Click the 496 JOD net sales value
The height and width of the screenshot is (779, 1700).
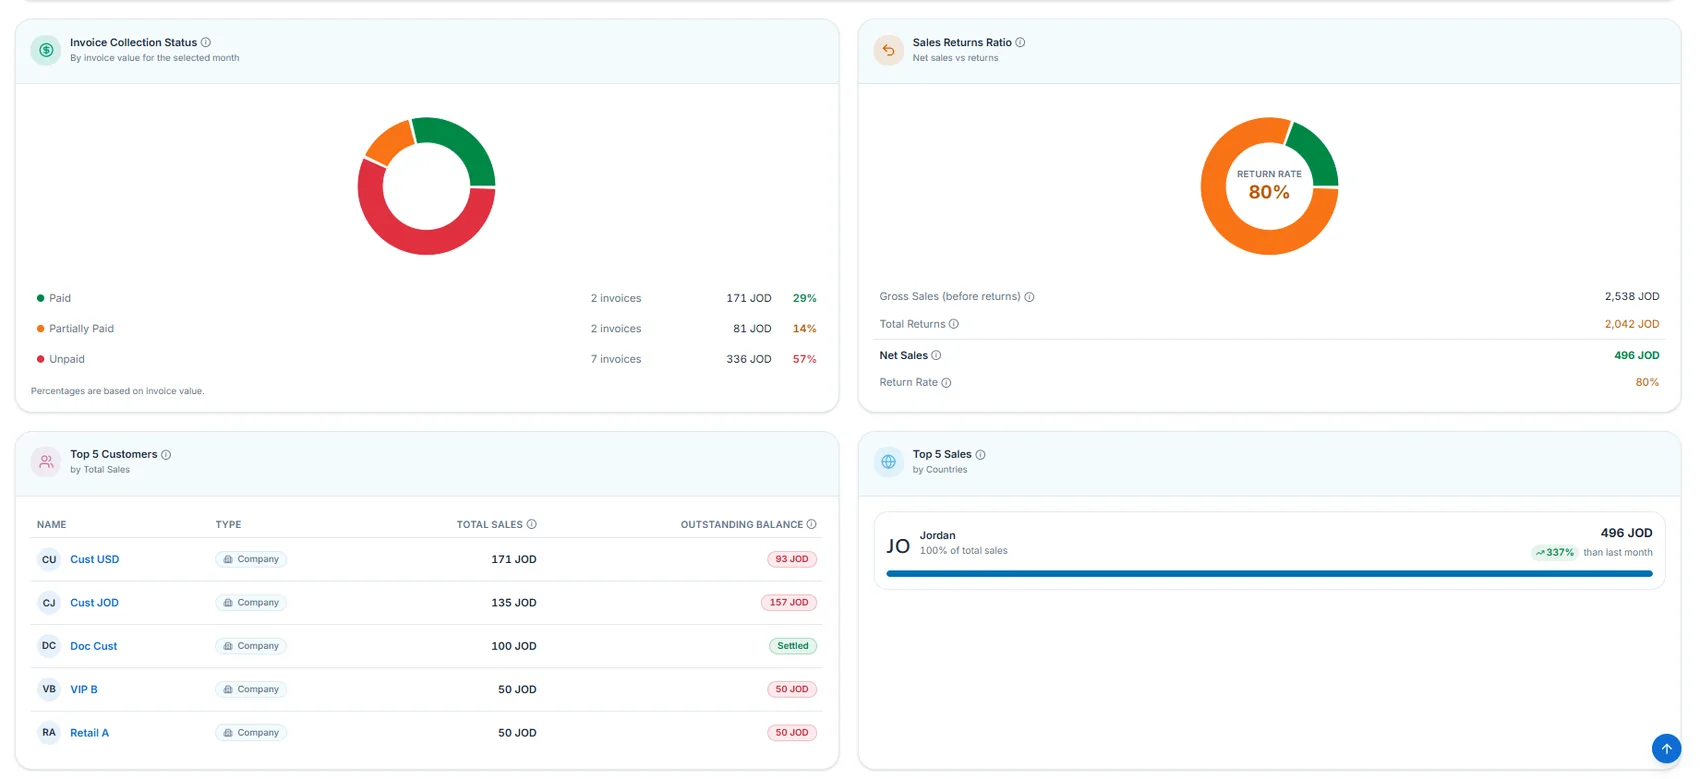coord(1637,355)
